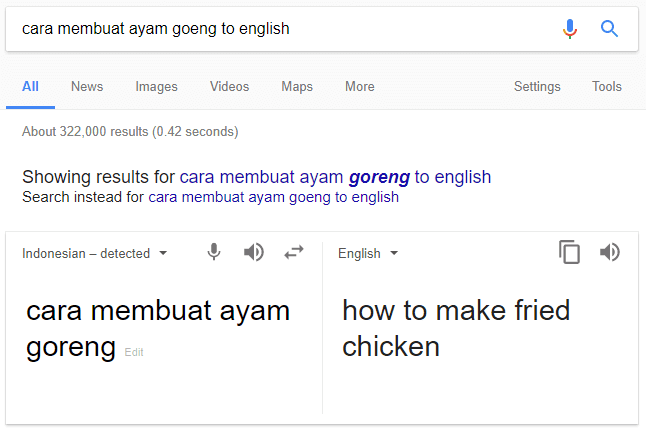646x432 pixels.
Task: Go to the Maps tab
Action: point(297,86)
